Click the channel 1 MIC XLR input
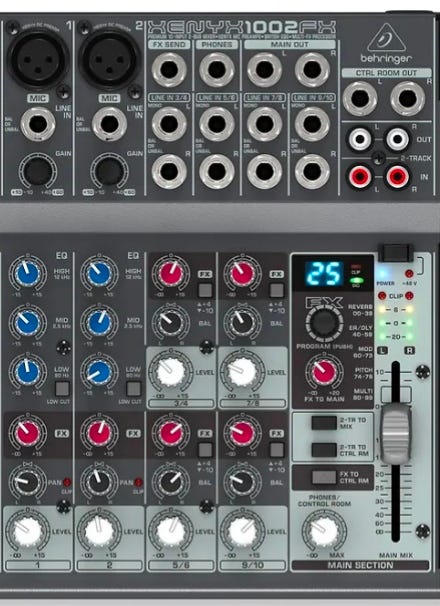440x606 pixels. 38,58
